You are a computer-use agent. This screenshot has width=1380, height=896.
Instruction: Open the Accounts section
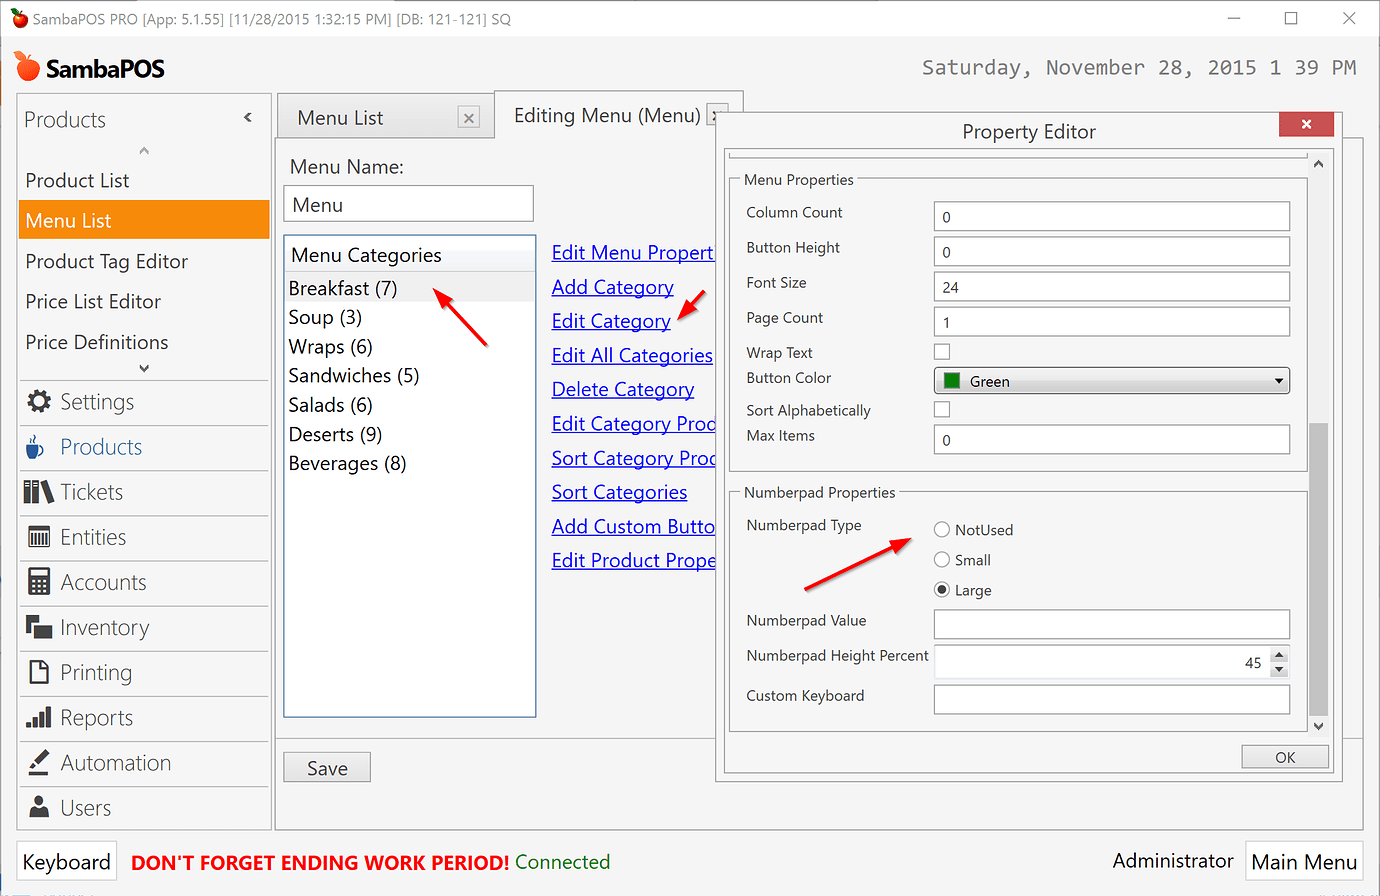coord(144,582)
